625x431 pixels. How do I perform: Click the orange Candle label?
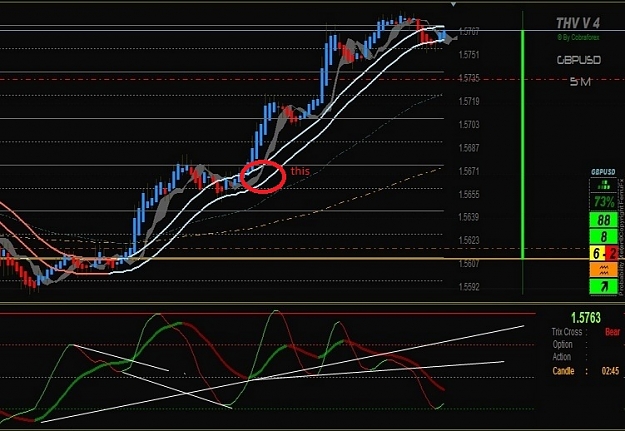pos(563,371)
